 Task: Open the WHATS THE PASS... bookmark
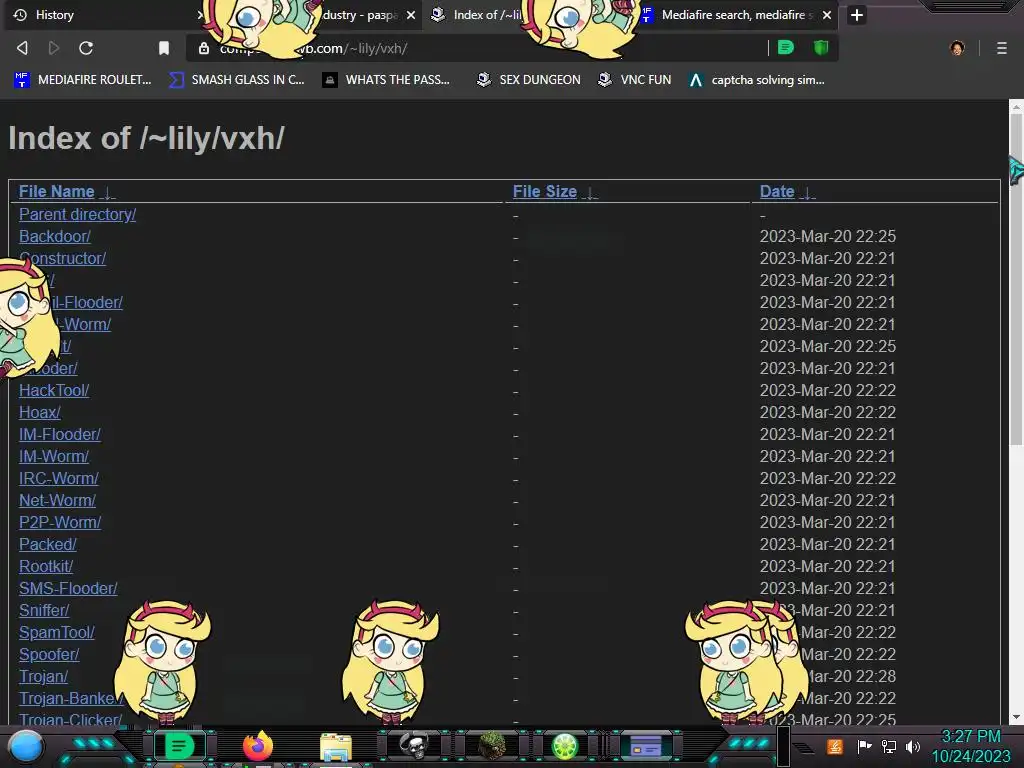386,80
